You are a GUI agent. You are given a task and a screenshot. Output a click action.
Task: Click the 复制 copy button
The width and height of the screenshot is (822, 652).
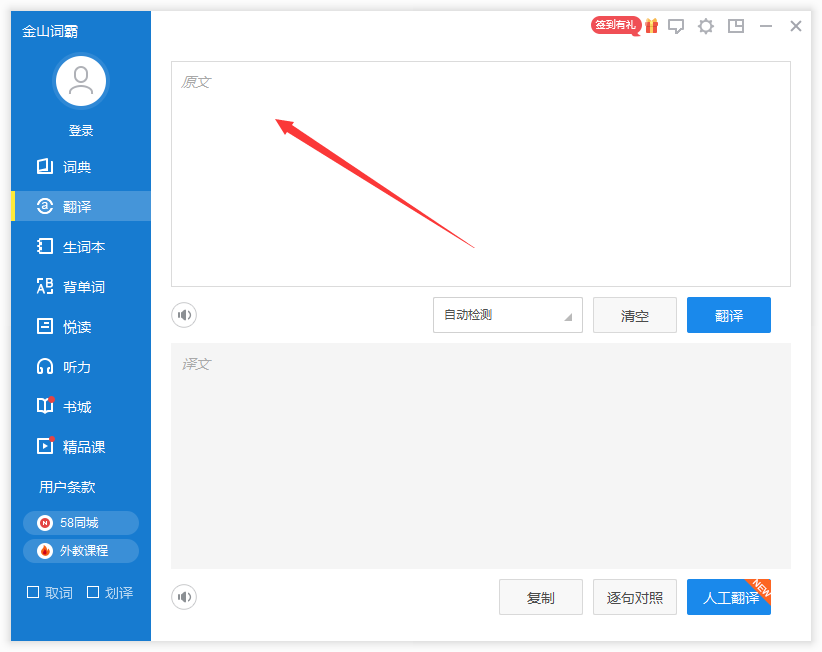point(540,597)
